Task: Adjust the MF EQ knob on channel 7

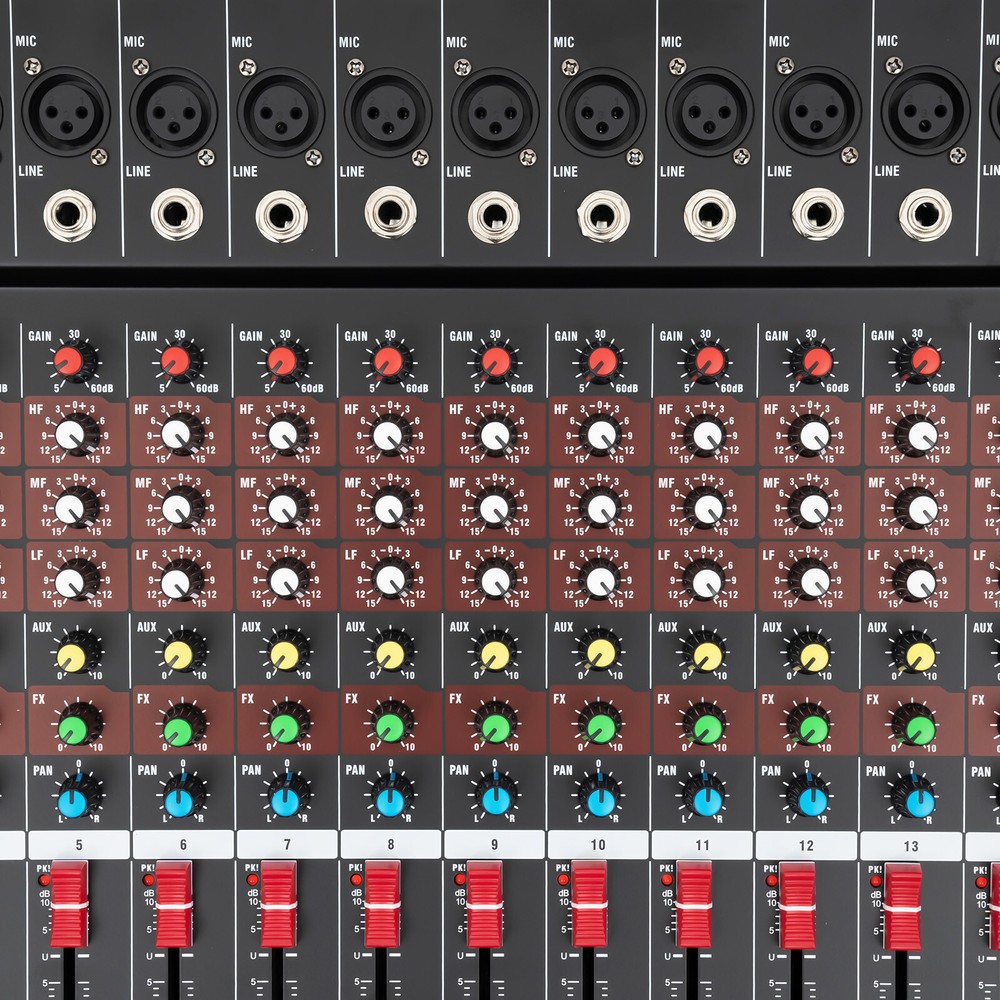Action: point(283,507)
